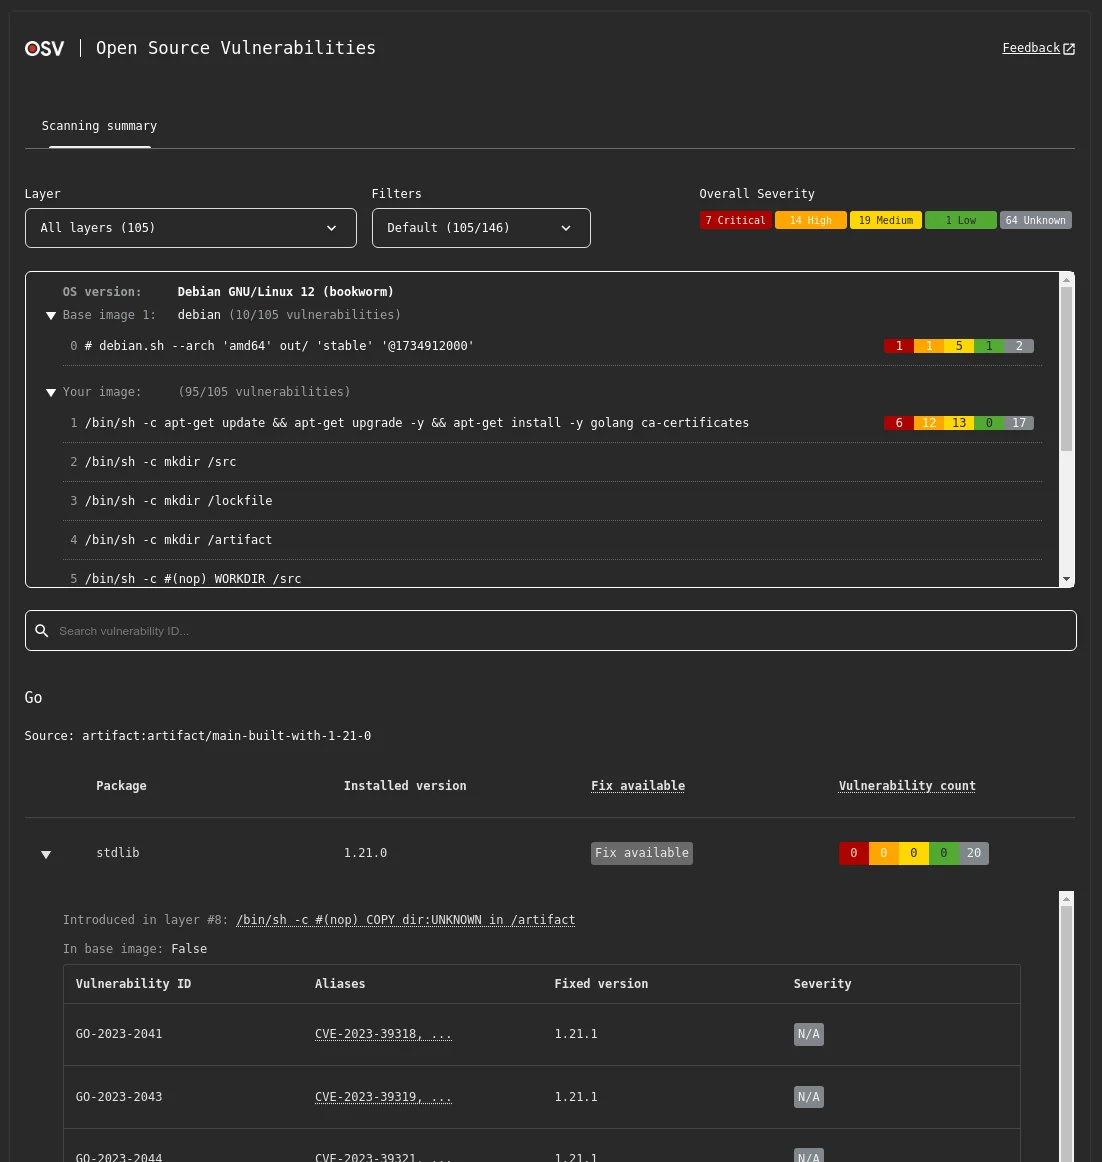Viewport: 1102px width, 1162px height.
Task: Click the "13" medium badge on the apt-get layer
Action: pyautogui.click(x=958, y=422)
